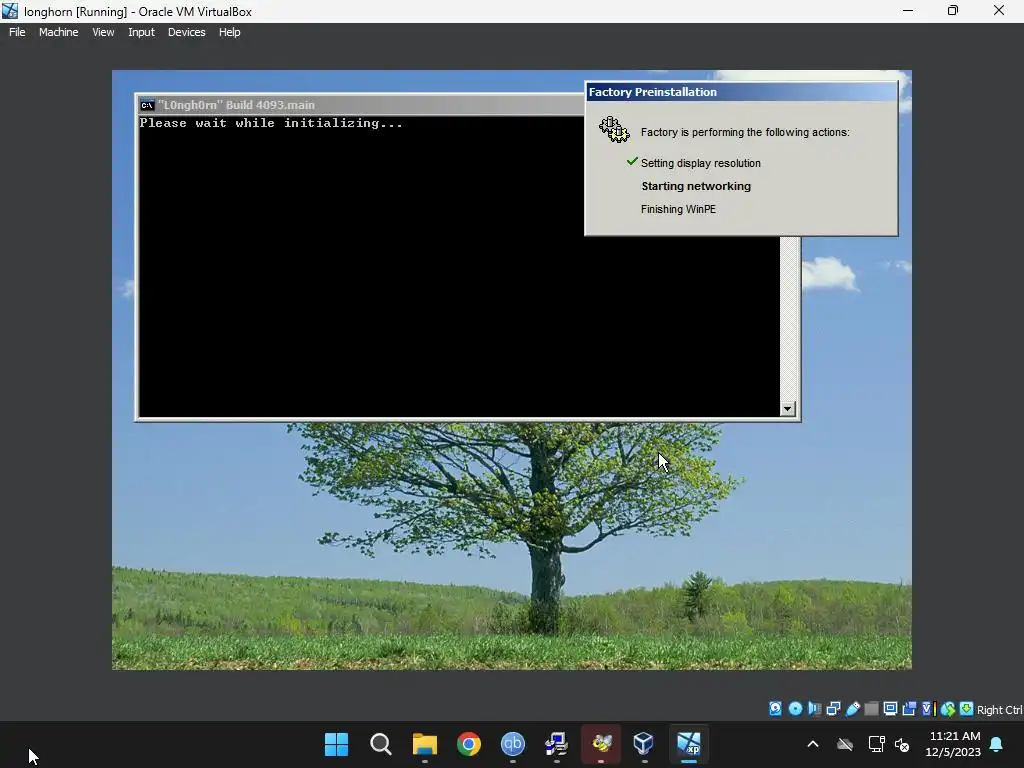1024x768 pixels.
Task: Open Windows taskbar Search
Action: 381,744
